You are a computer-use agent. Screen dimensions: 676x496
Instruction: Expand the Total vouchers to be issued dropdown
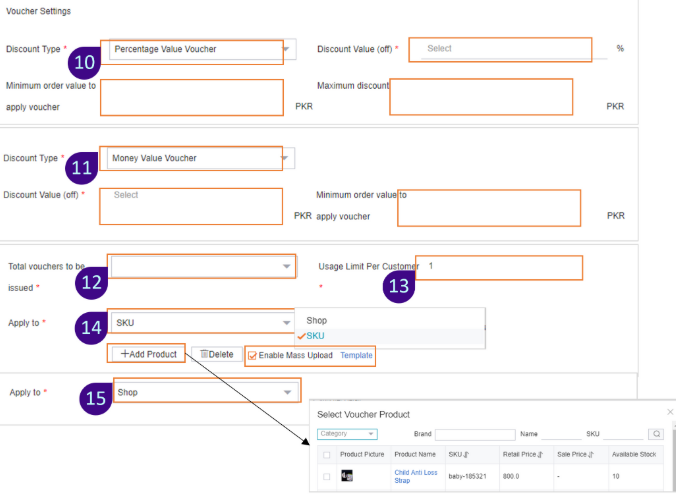(x=287, y=266)
